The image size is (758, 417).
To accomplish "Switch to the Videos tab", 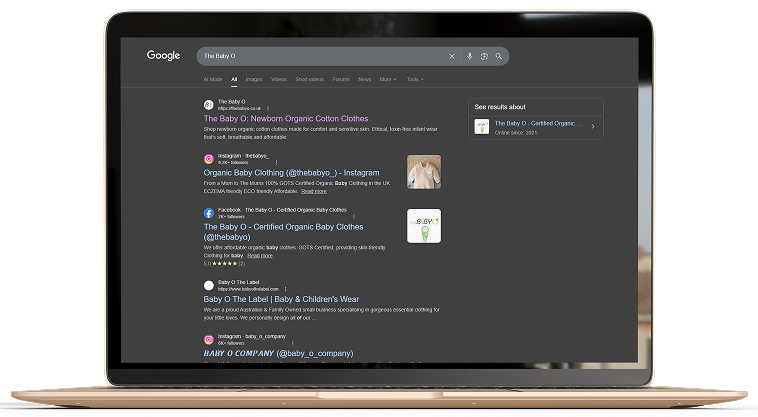I will pyautogui.click(x=278, y=79).
